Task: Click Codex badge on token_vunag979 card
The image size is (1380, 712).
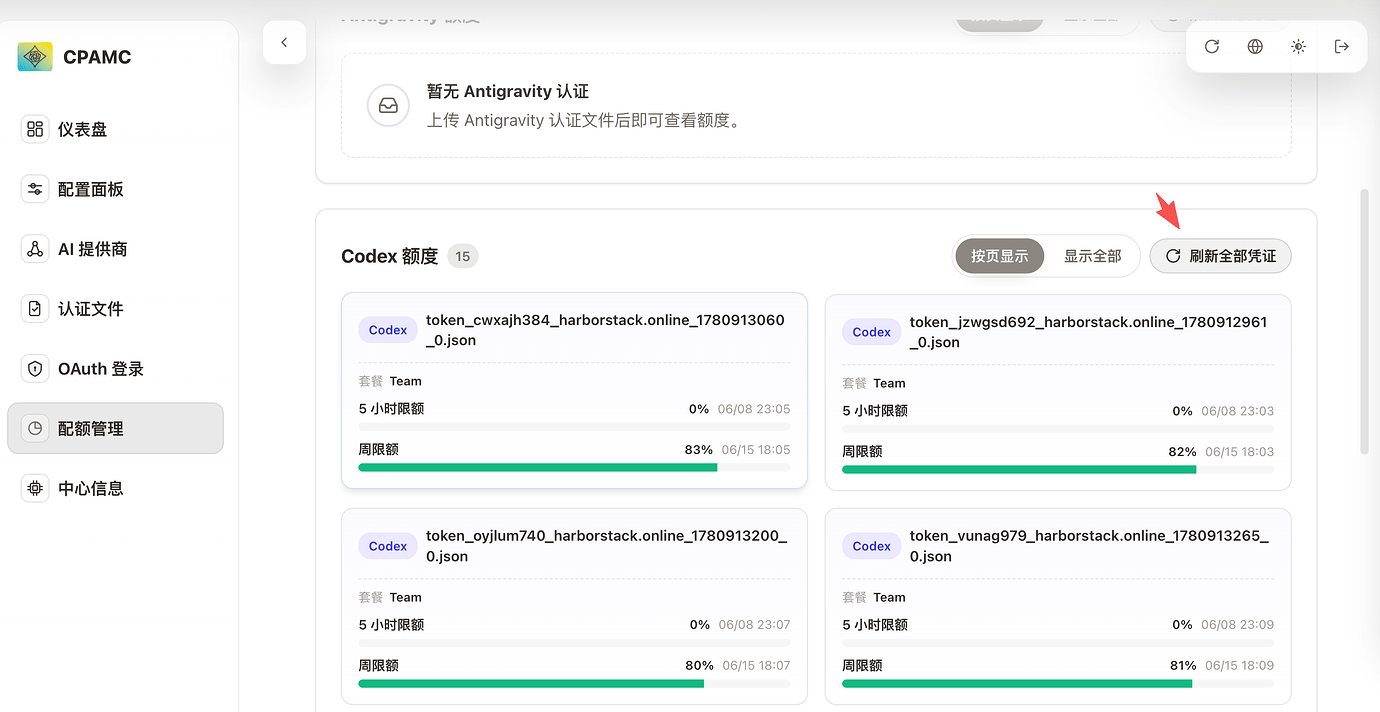Action: (872, 546)
